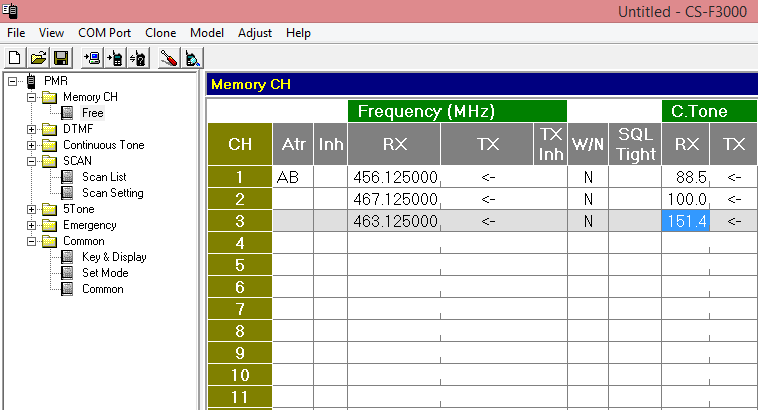Viewport: 758px width, 410px height.
Task: Expand the Emergency folder node
Action: click(x=31, y=225)
